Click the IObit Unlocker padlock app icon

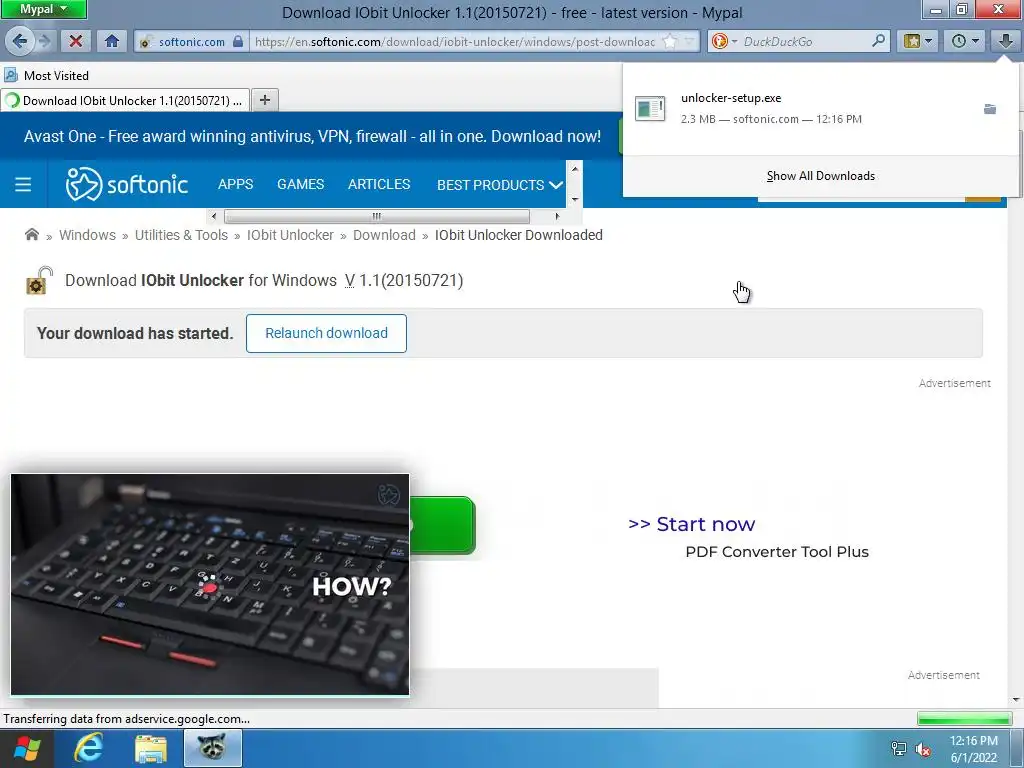pos(39,281)
